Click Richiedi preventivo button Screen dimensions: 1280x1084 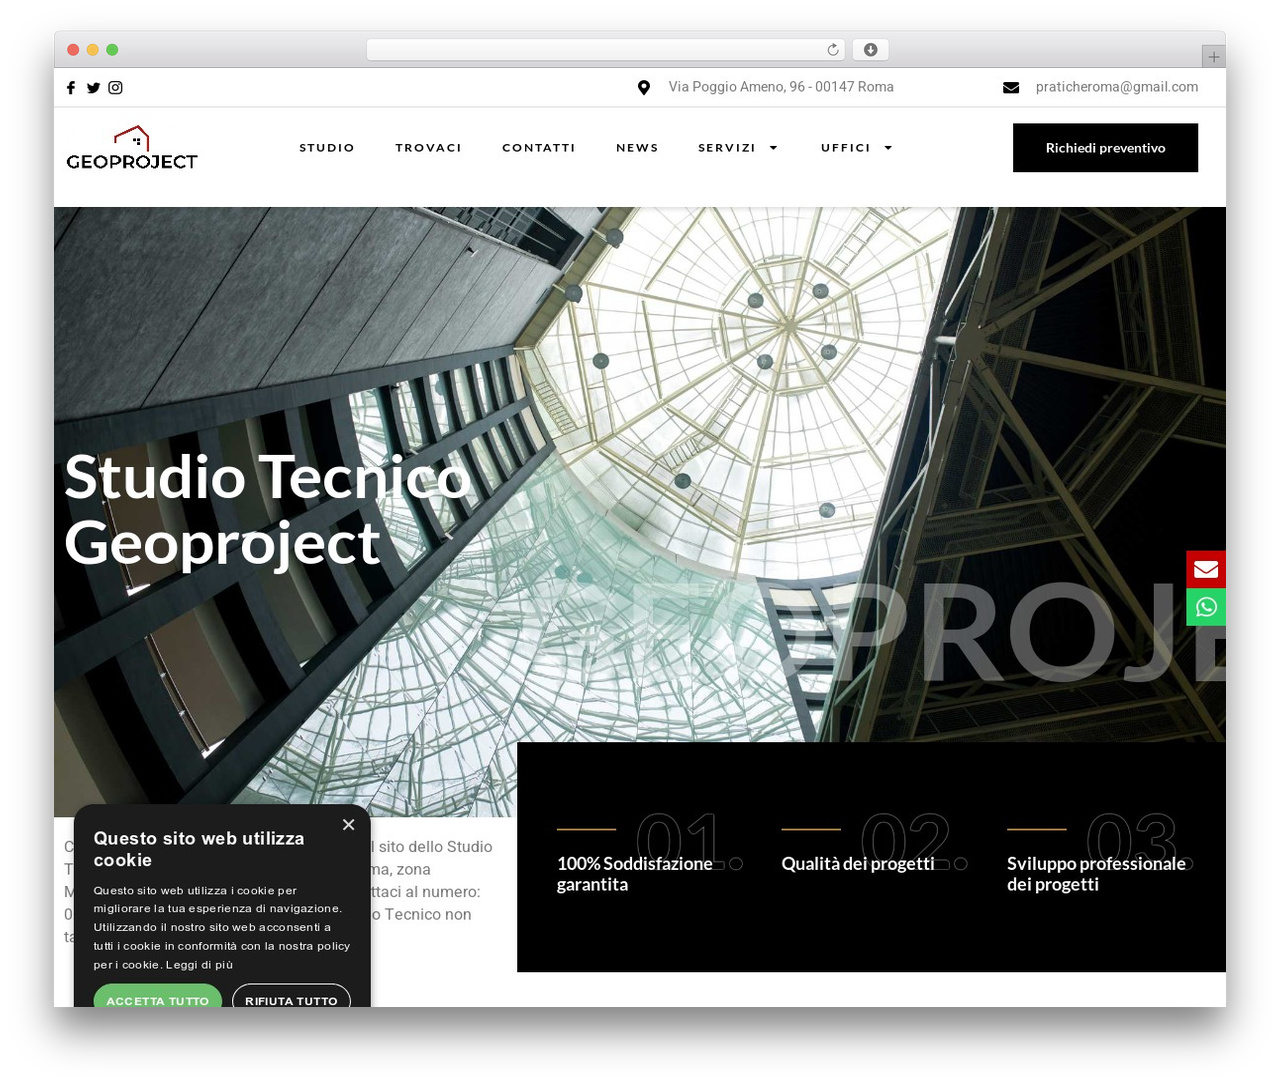1105,148
